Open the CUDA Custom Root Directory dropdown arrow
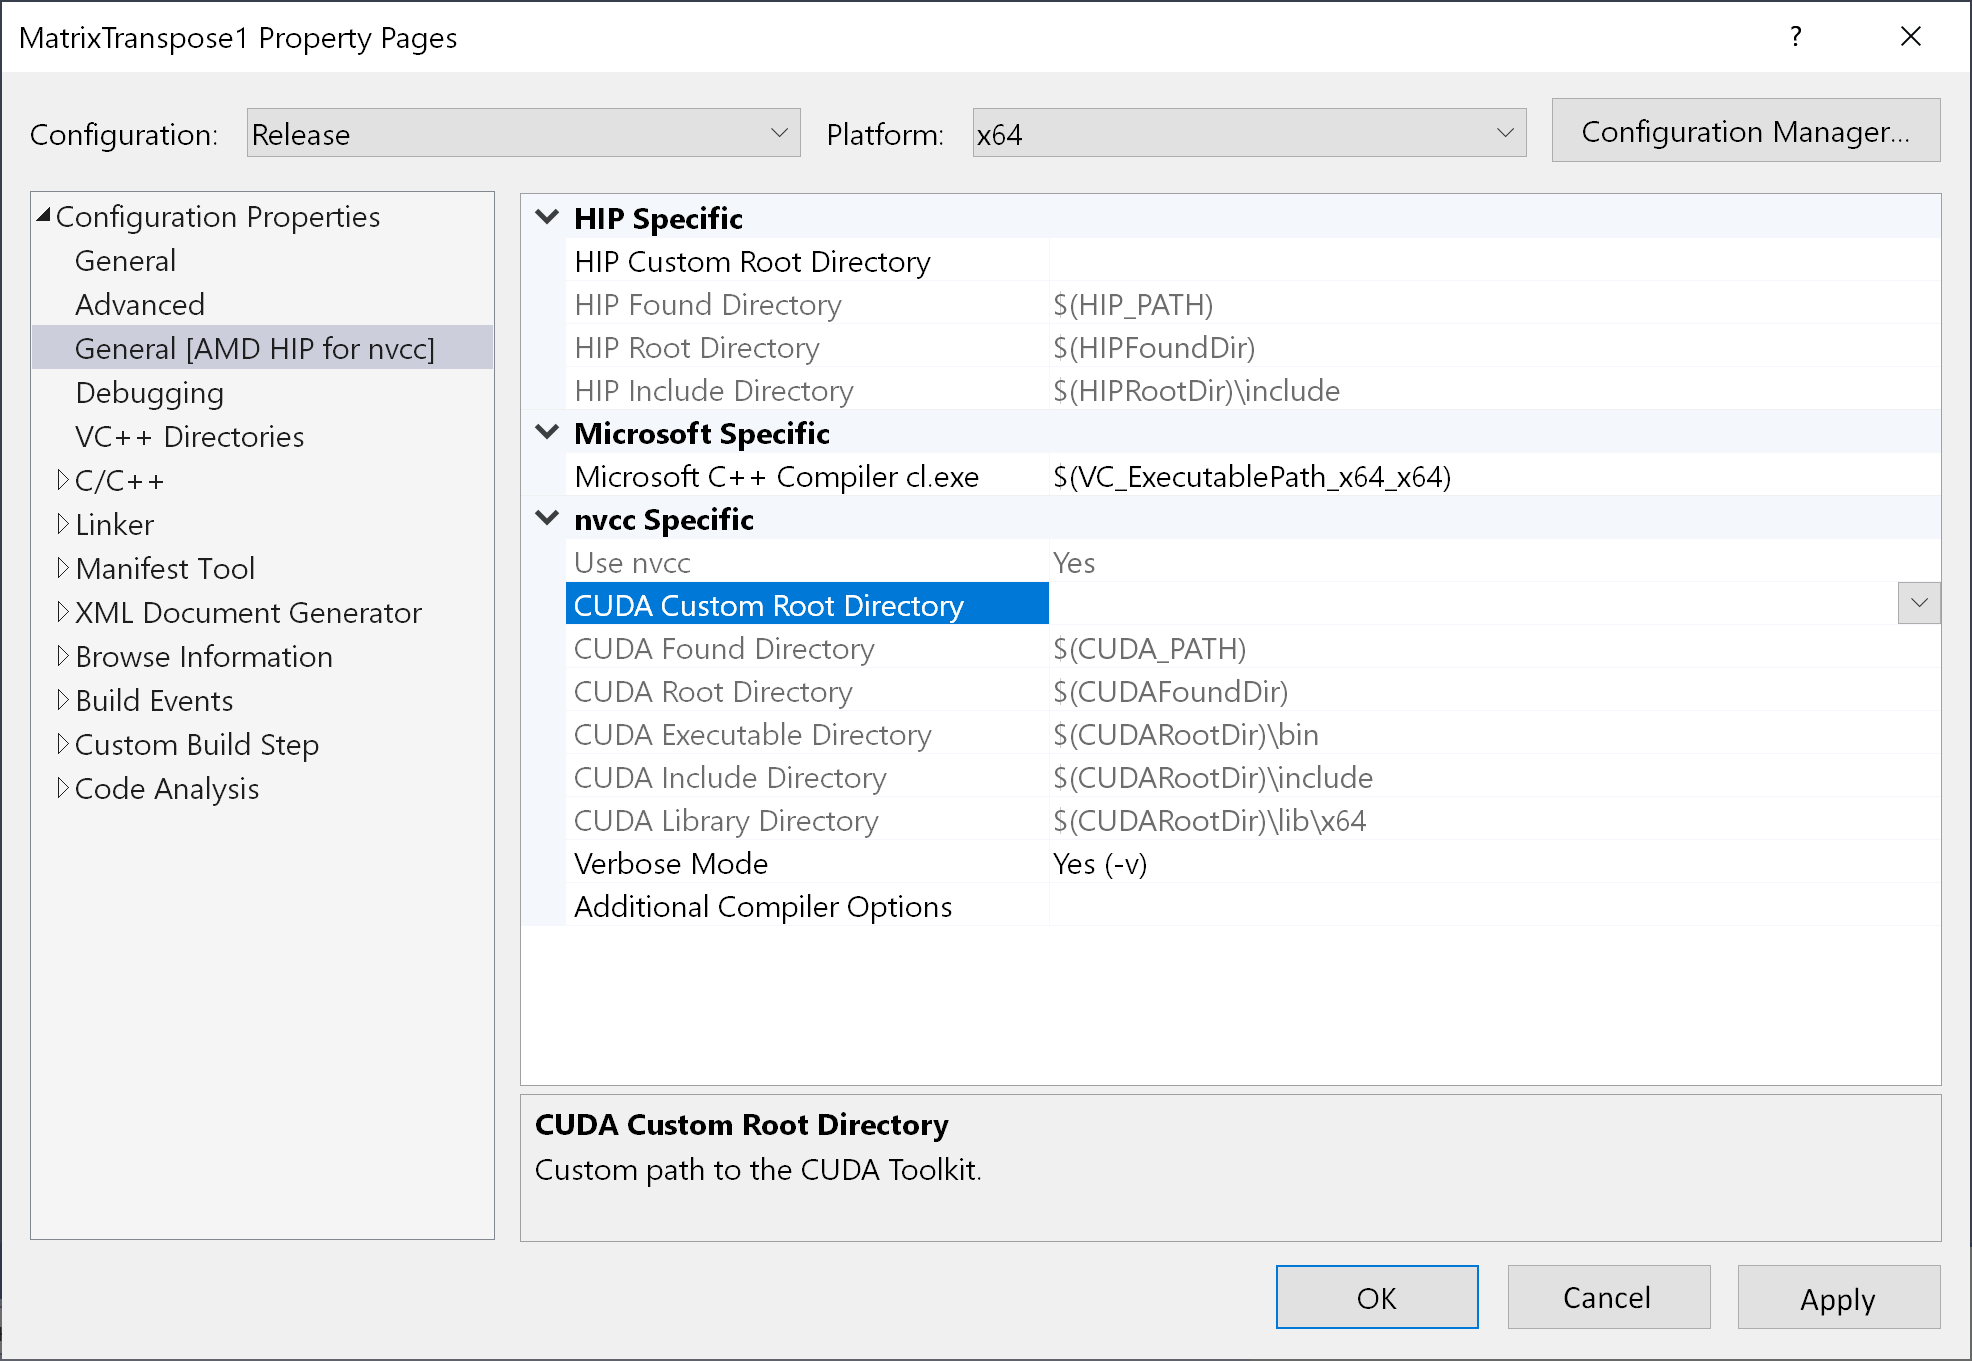The image size is (1972, 1361). click(1918, 603)
